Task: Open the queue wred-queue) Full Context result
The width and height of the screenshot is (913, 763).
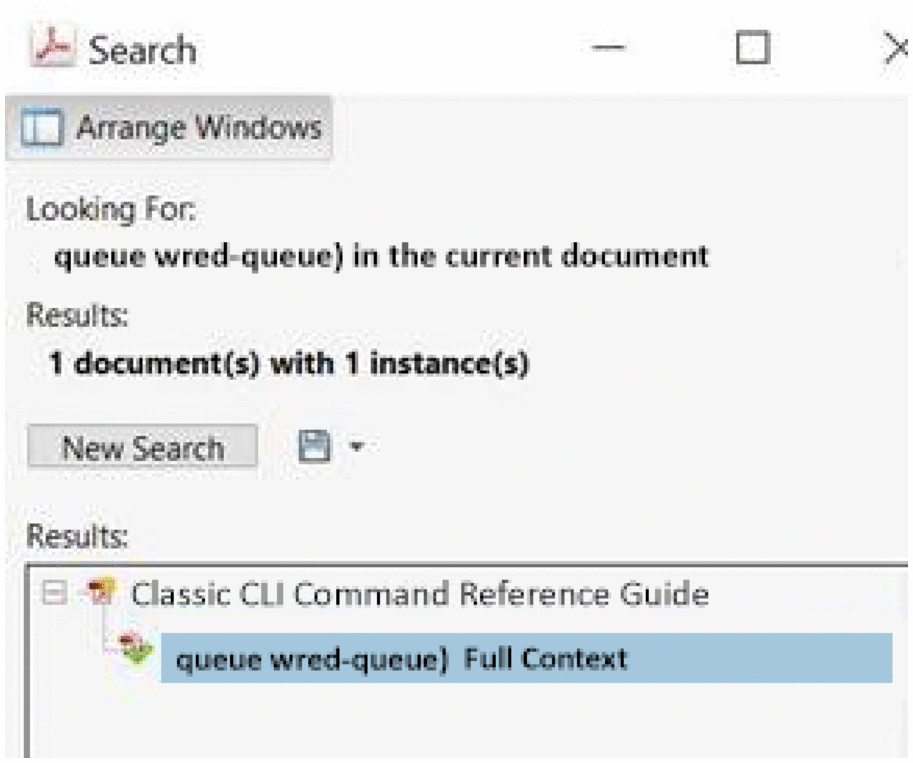Action: pyautogui.click(x=400, y=659)
